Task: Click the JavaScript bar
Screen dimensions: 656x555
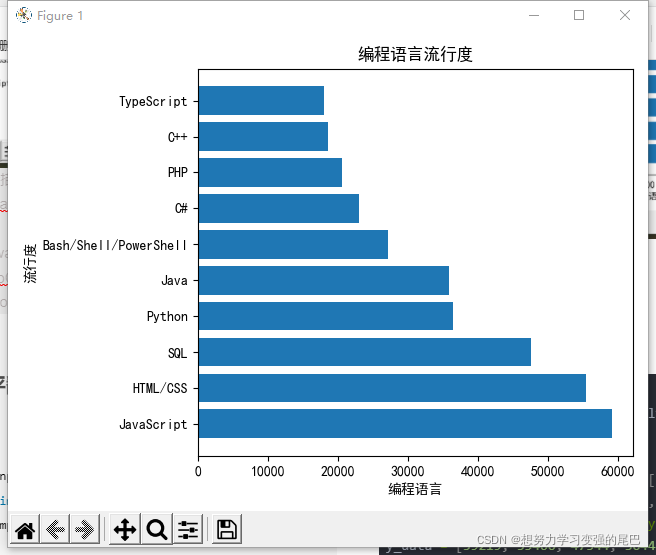Action: [x=405, y=424]
